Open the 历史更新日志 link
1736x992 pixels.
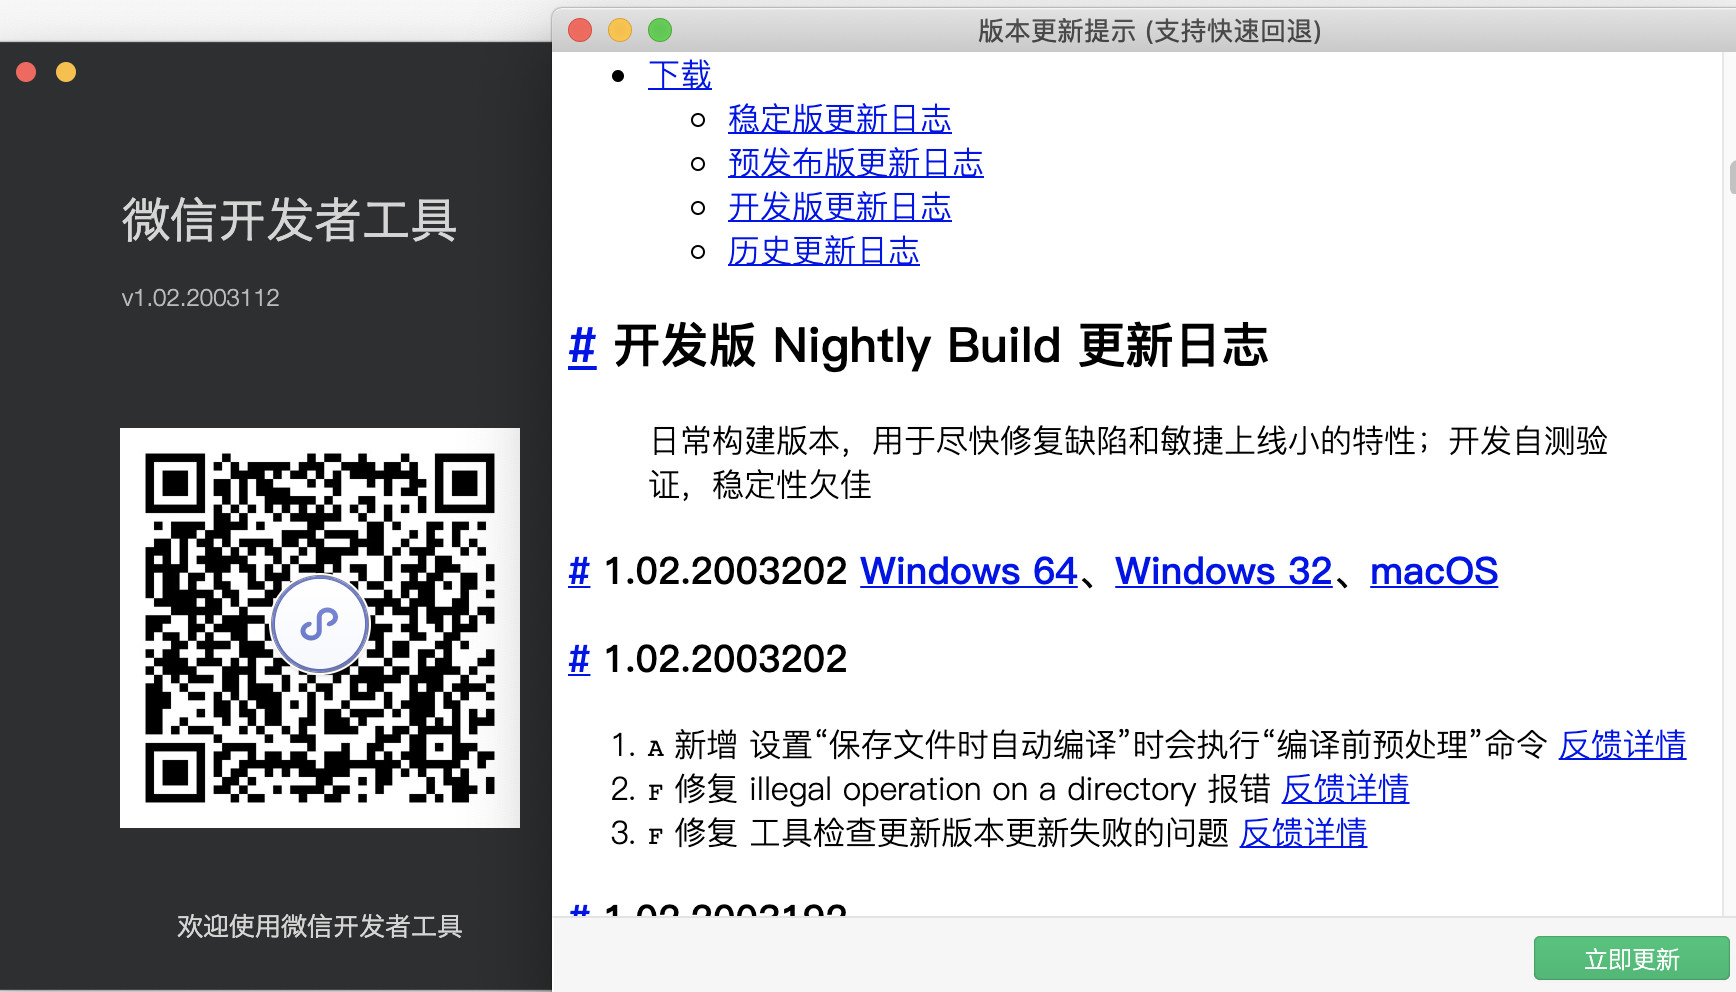click(x=824, y=251)
